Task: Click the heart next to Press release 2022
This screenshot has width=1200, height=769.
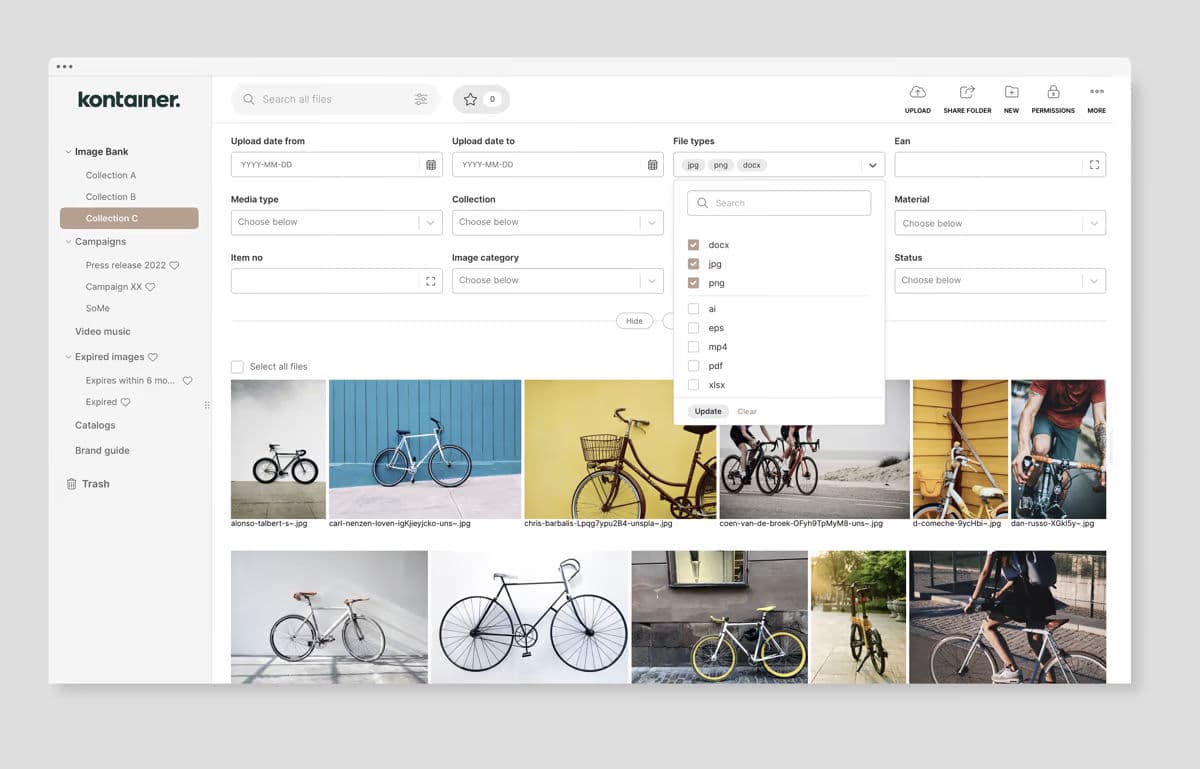Action: pyautogui.click(x=174, y=266)
